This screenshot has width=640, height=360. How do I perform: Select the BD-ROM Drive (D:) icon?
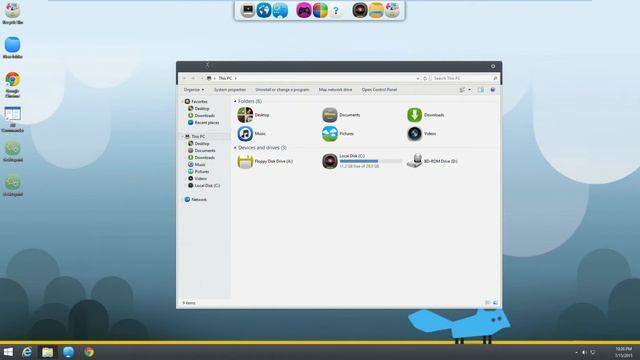[414, 161]
